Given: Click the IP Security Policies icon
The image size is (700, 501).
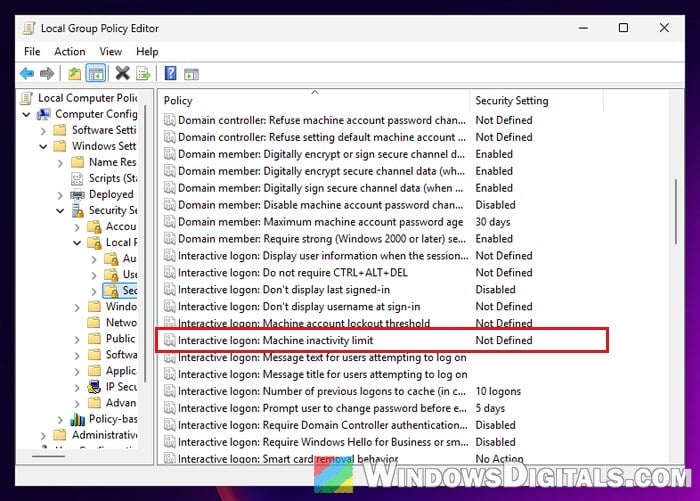Looking at the screenshot, I should click(94, 387).
